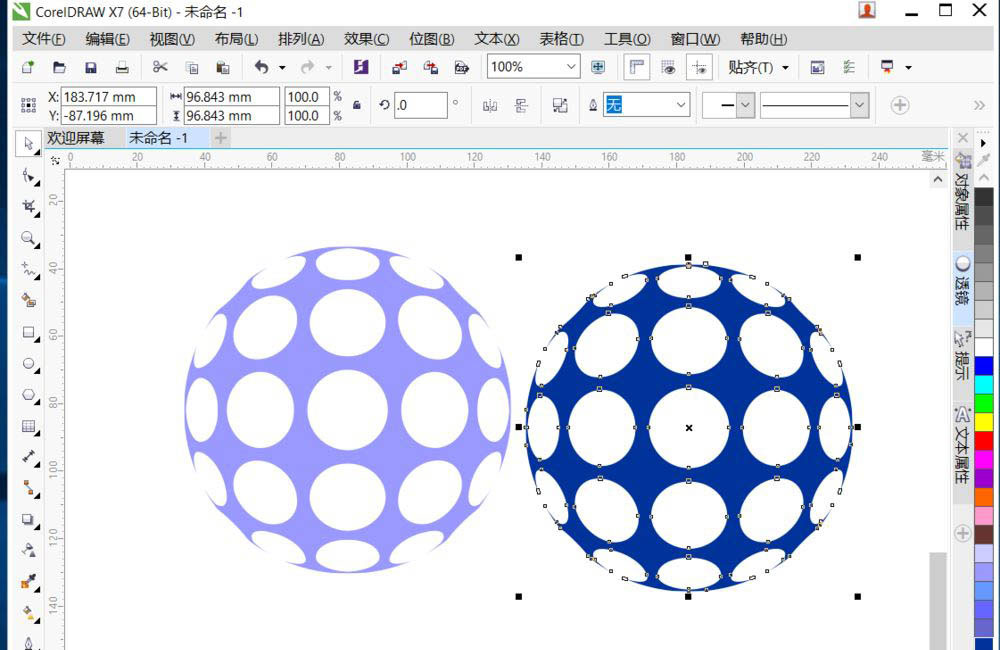Pick the Rectangle tool
The width and height of the screenshot is (1000, 650).
click(28, 332)
